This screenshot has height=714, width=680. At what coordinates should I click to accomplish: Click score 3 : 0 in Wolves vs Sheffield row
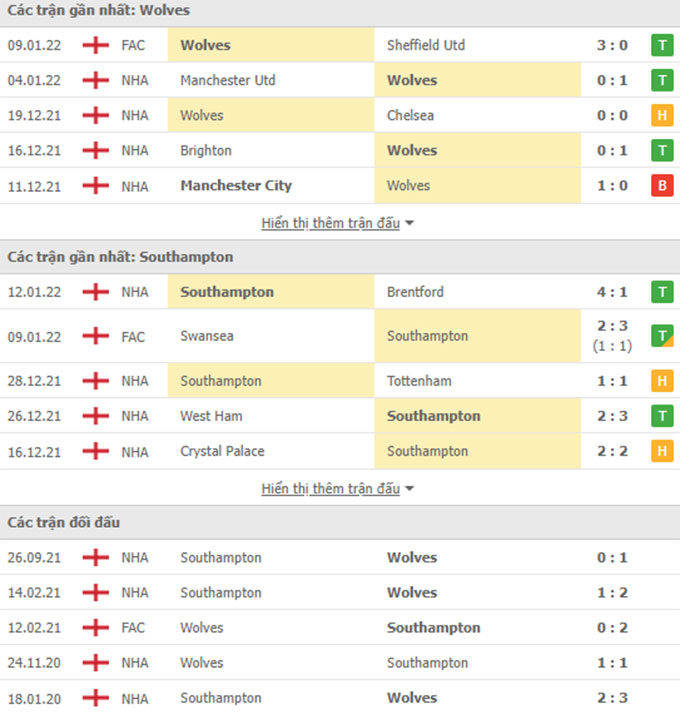click(612, 45)
